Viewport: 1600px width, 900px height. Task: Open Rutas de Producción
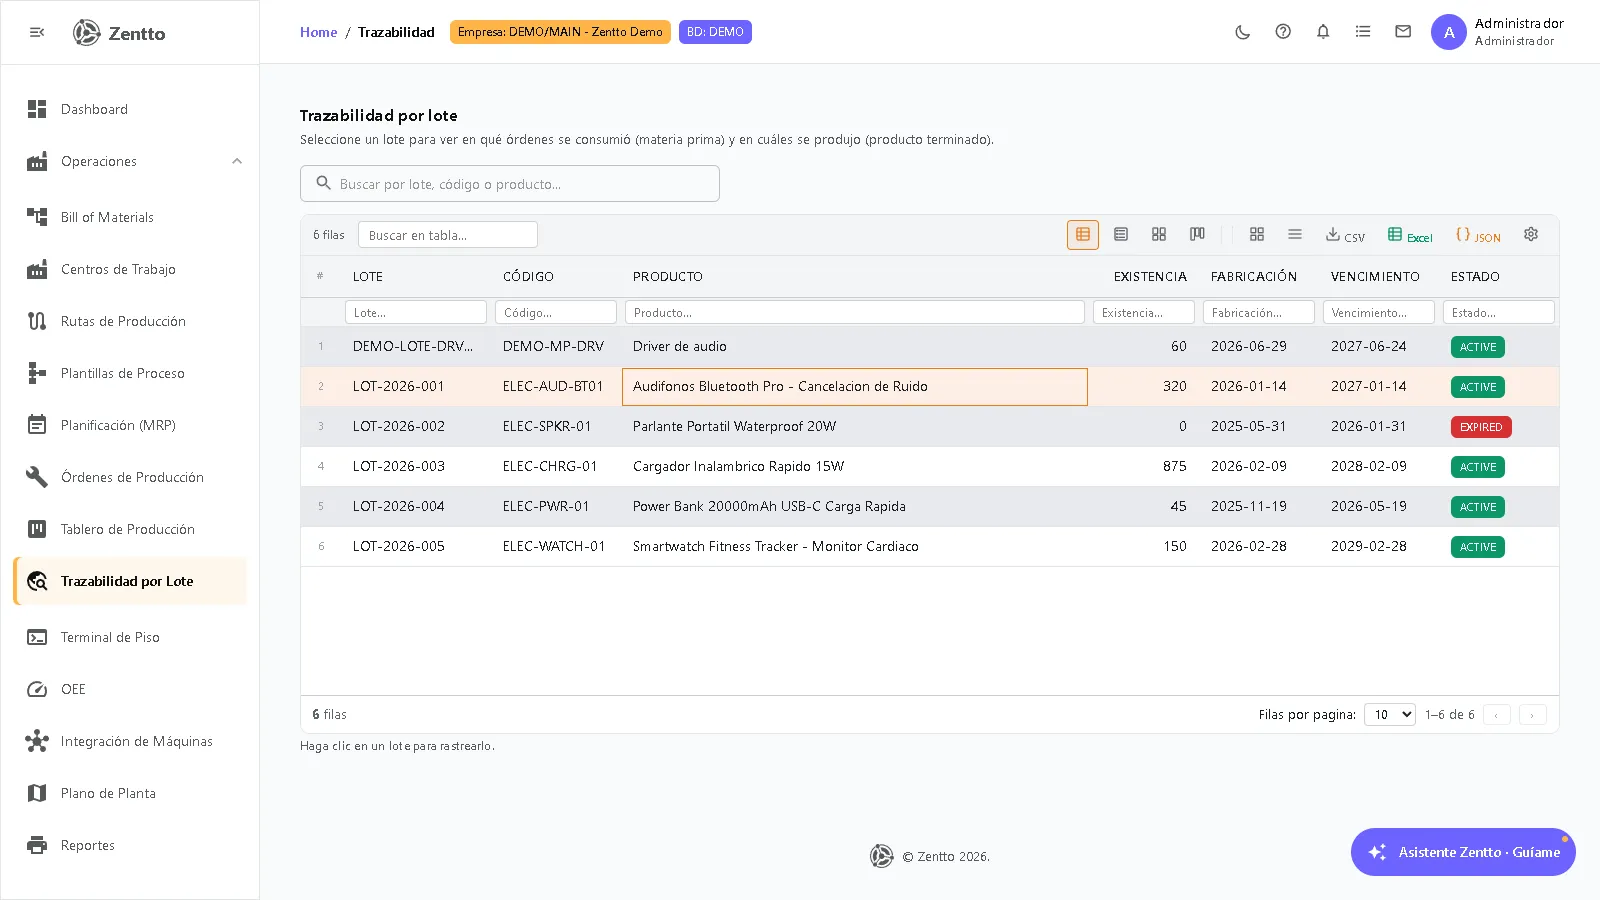[130, 321]
